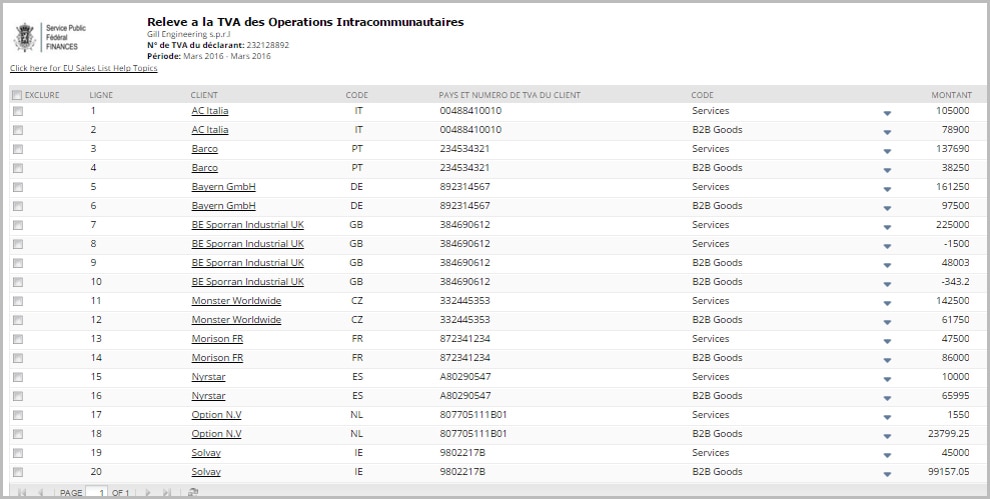The width and height of the screenshot is (990, 499).
Task: Check the exclude box for line 5
Action: coord(18,187)
